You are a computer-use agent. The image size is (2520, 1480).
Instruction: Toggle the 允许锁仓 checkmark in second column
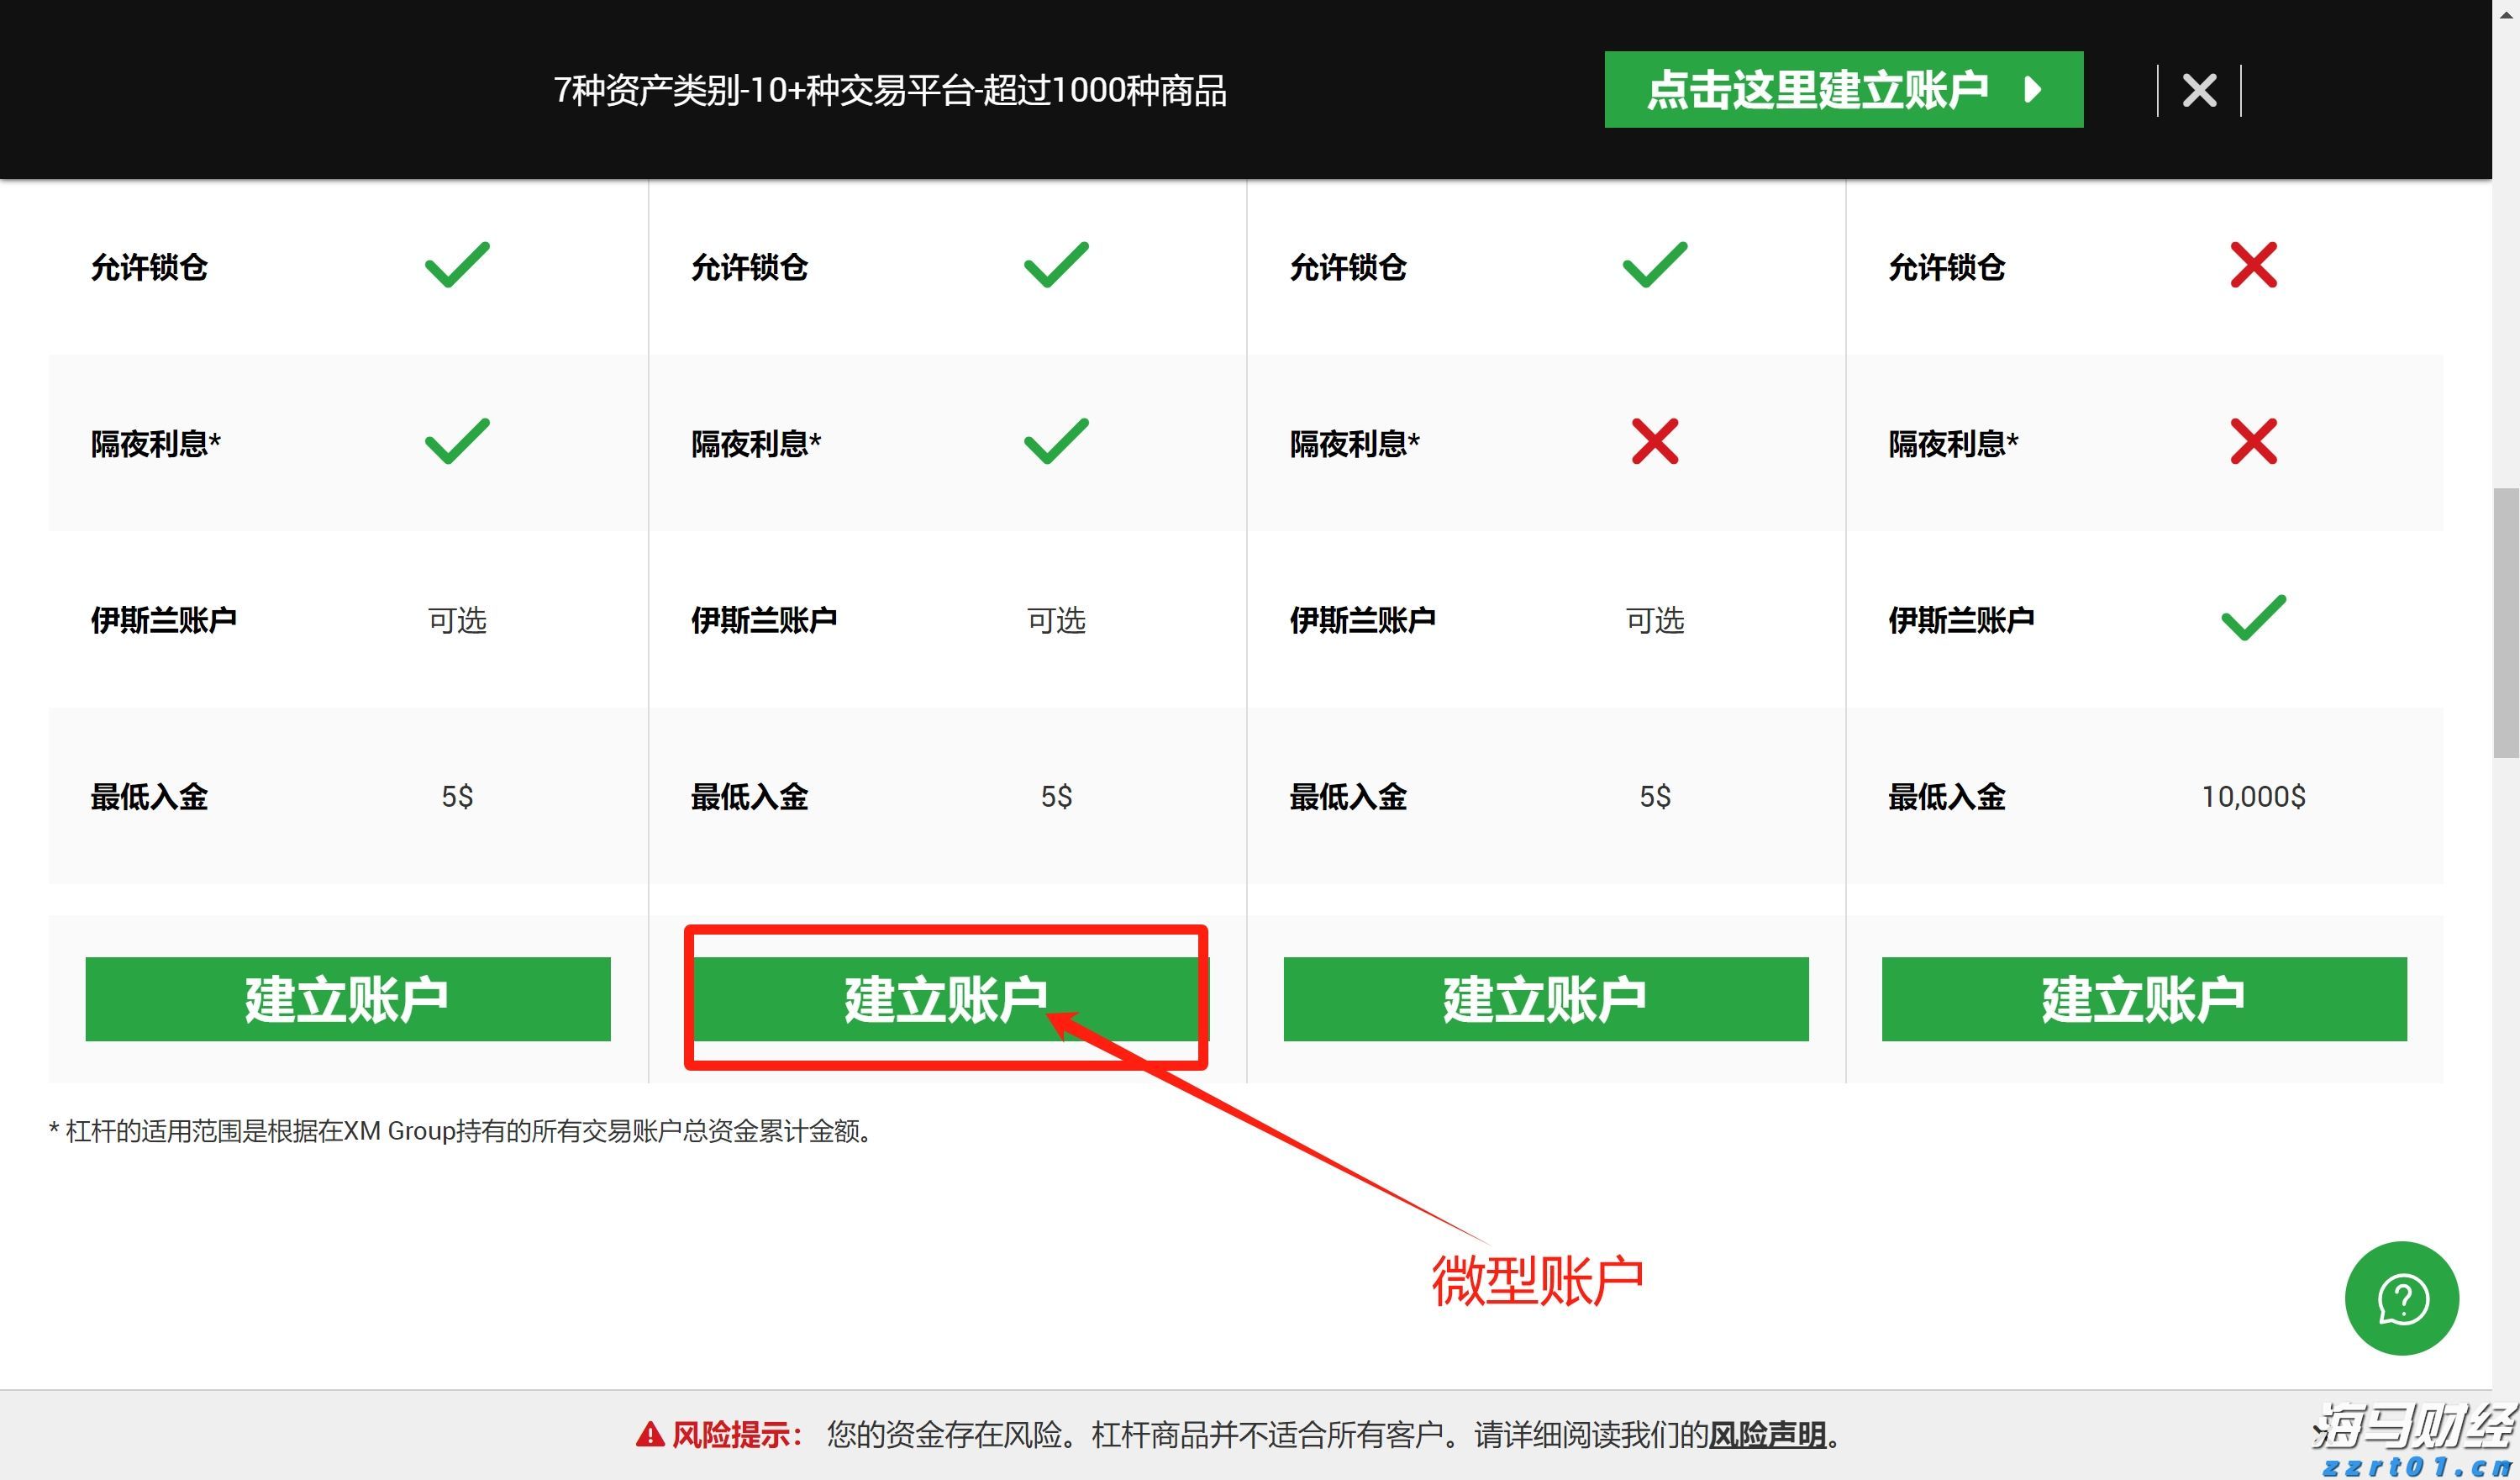[x=1053, y=265]
